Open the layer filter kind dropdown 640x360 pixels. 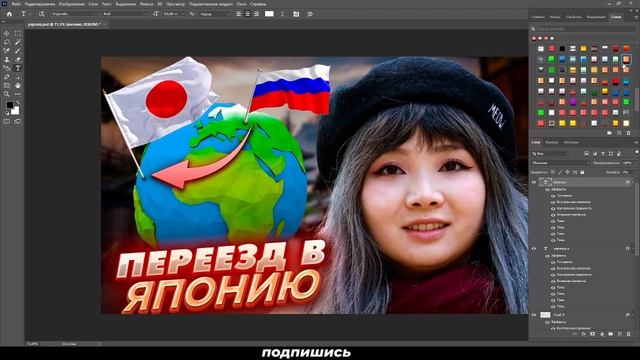pos(551,153)
